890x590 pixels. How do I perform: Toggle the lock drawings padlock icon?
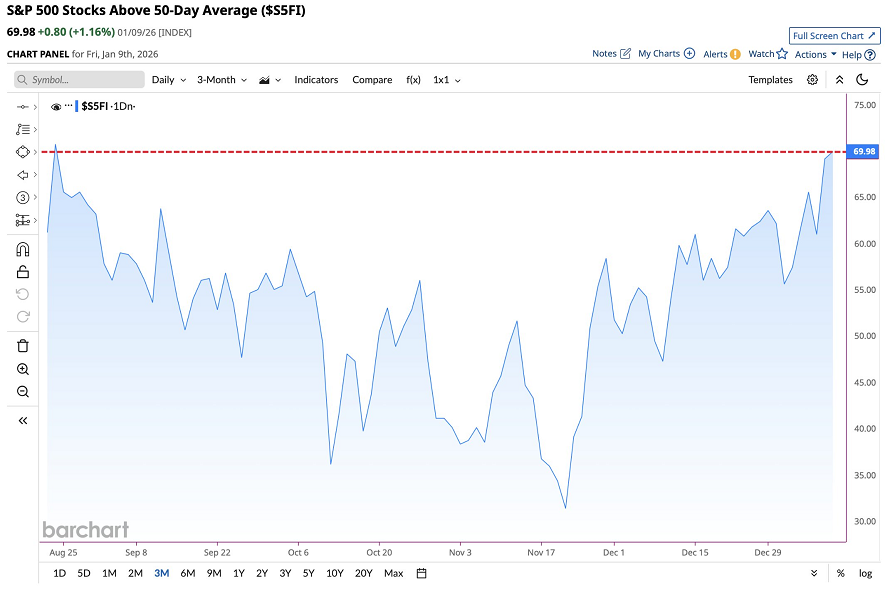[23, 271]
